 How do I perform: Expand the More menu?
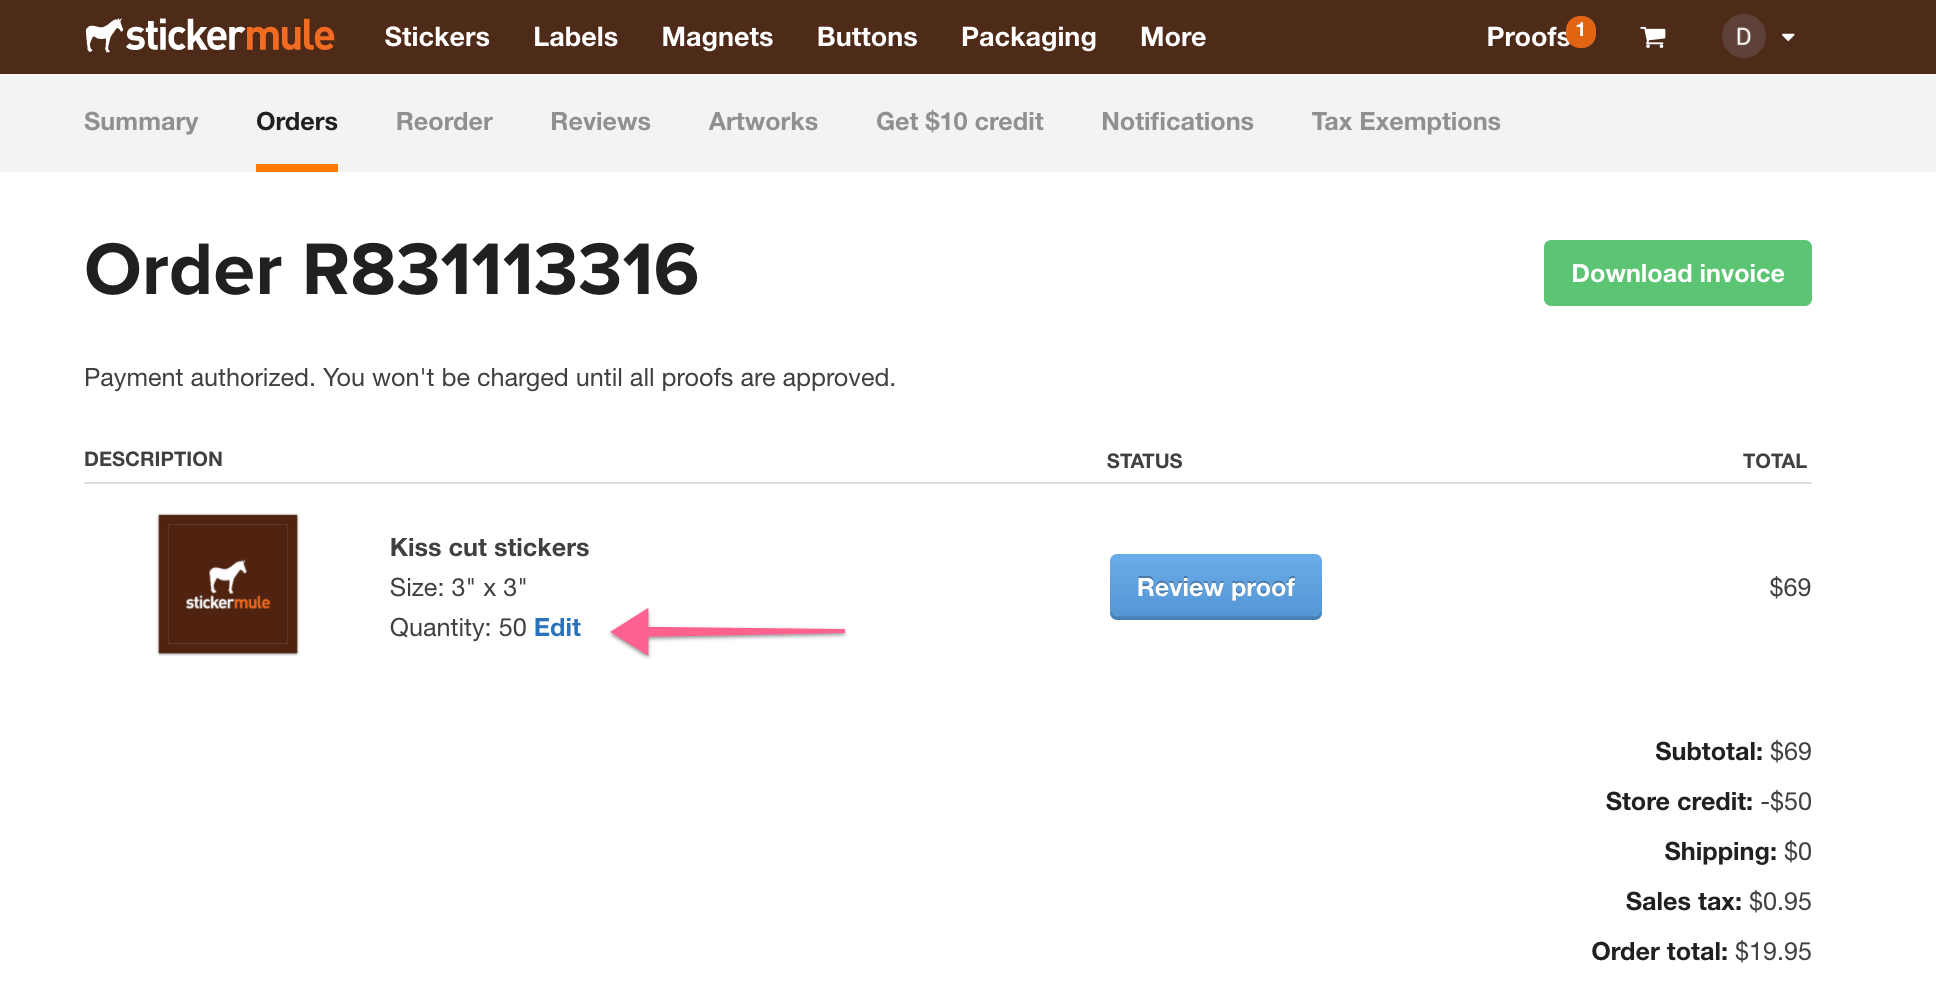(1173, 37)
